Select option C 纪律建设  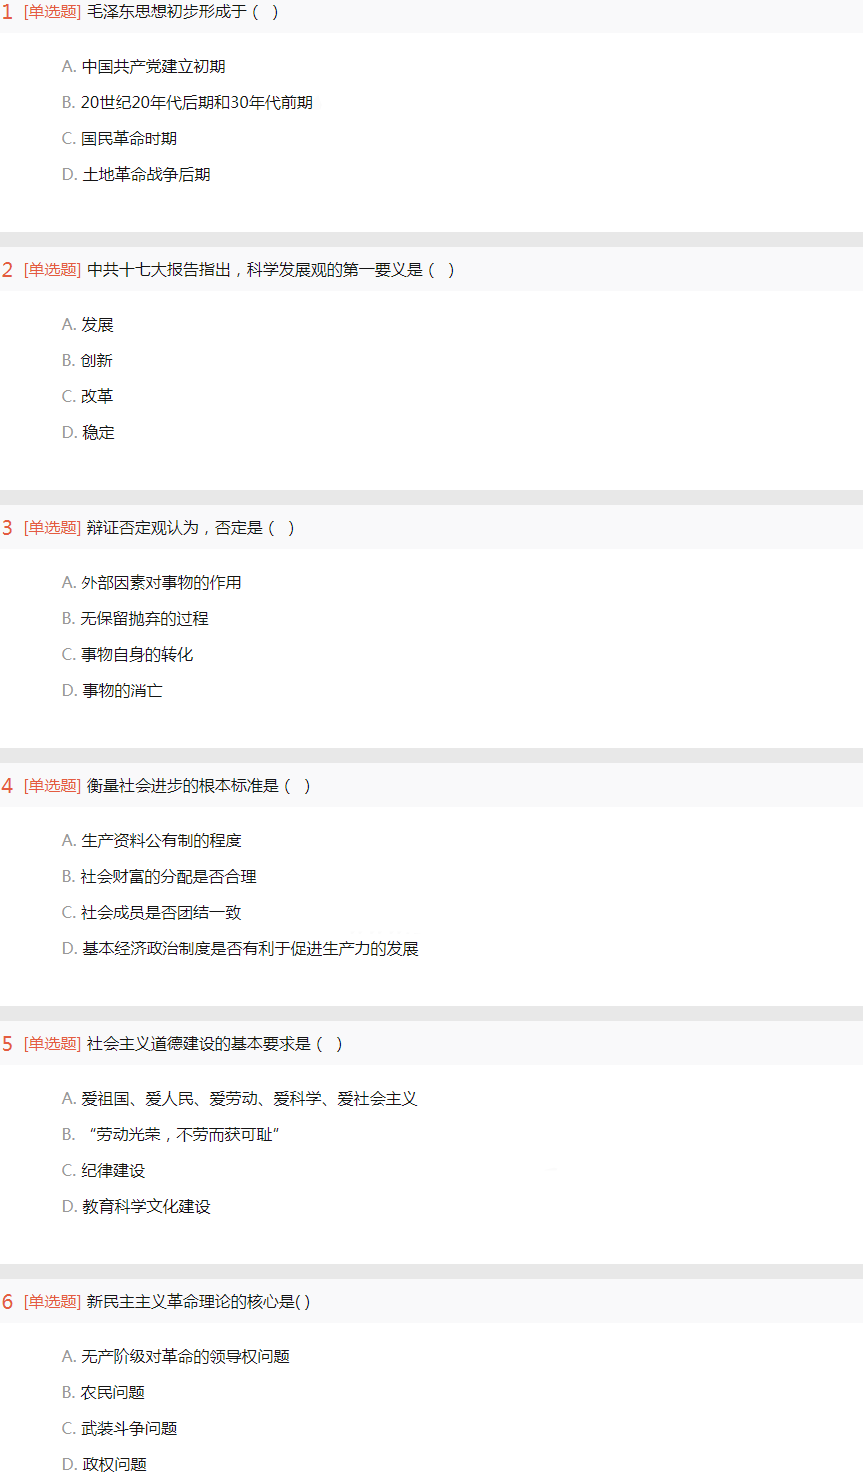click(104, 1171)
